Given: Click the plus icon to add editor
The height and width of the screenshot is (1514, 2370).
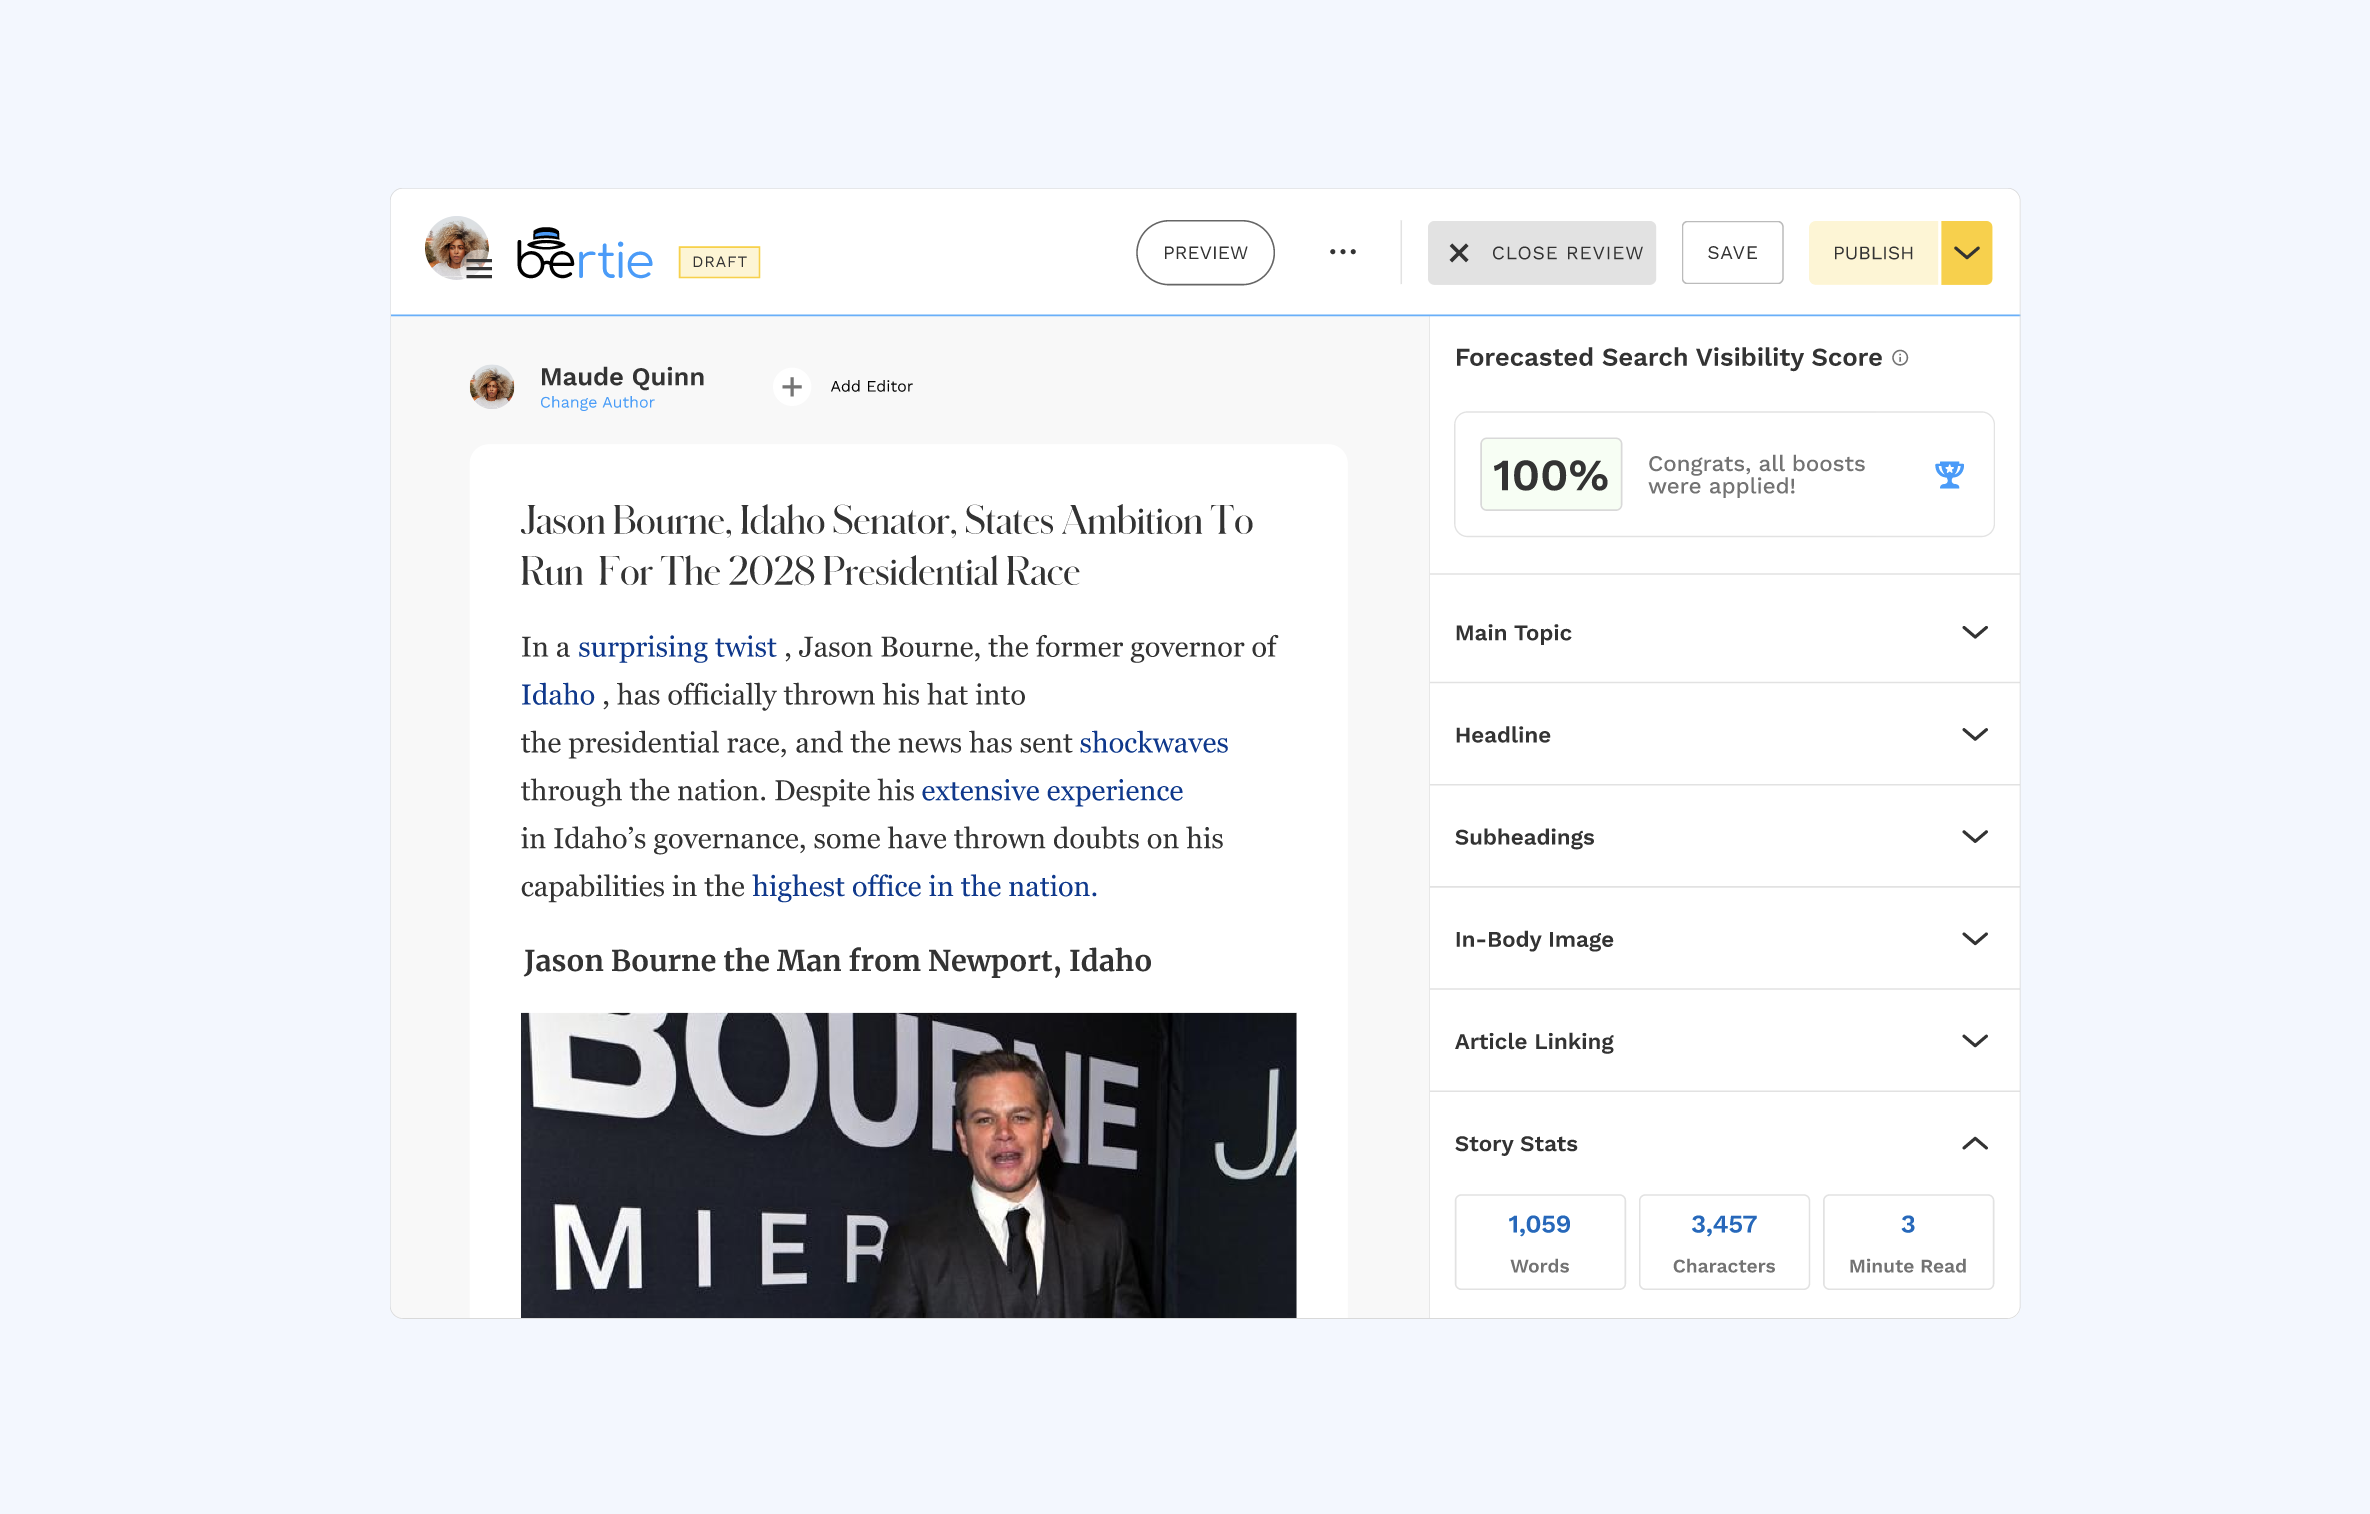Looking at the screenshot, I should [x=792, y=386].
